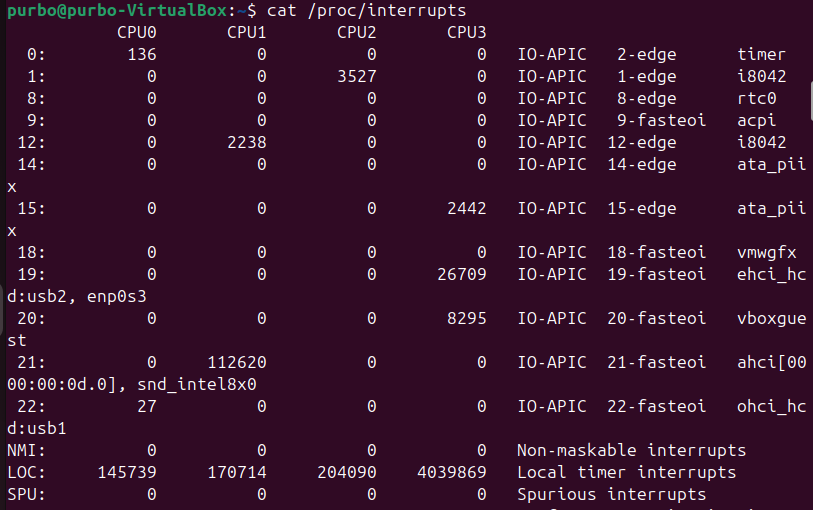Click 'vboxgue' device name in IRQ 20 row
Image resolution: width=813 pixels, height=510 pixels.
tap(772, 319)
